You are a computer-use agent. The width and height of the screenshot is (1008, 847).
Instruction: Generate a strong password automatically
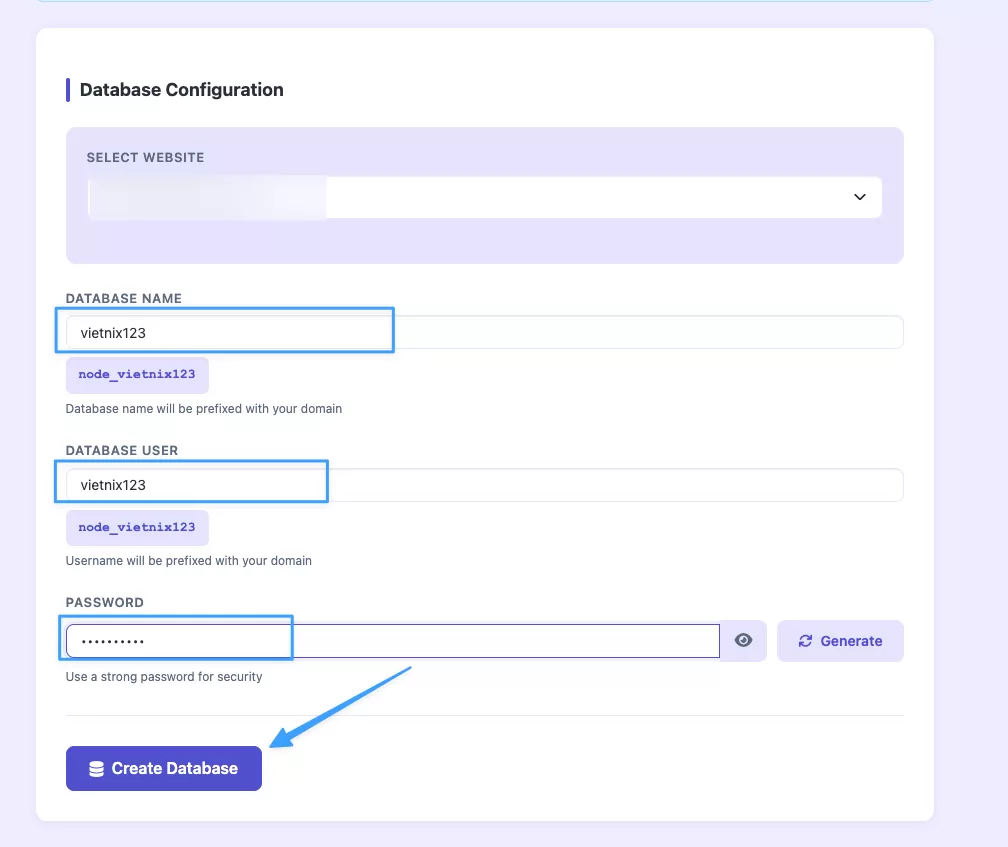point(840,640)
